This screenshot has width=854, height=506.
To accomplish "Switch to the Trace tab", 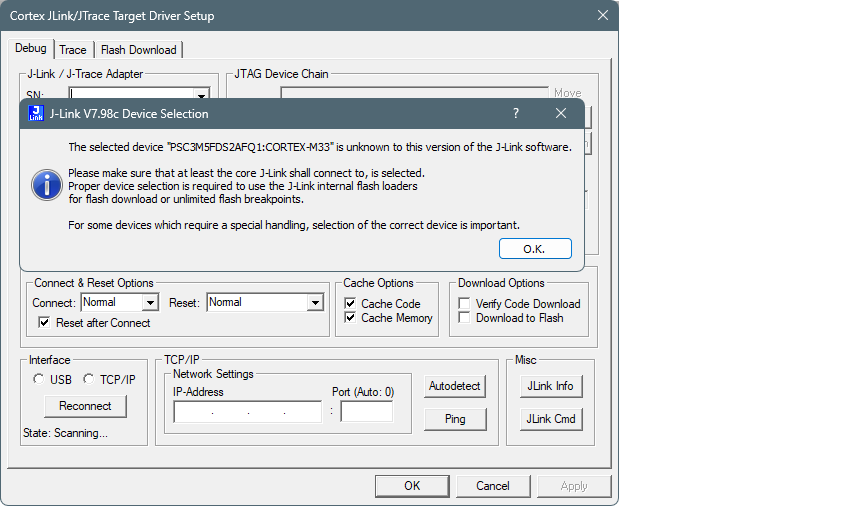I will (73, 50).
